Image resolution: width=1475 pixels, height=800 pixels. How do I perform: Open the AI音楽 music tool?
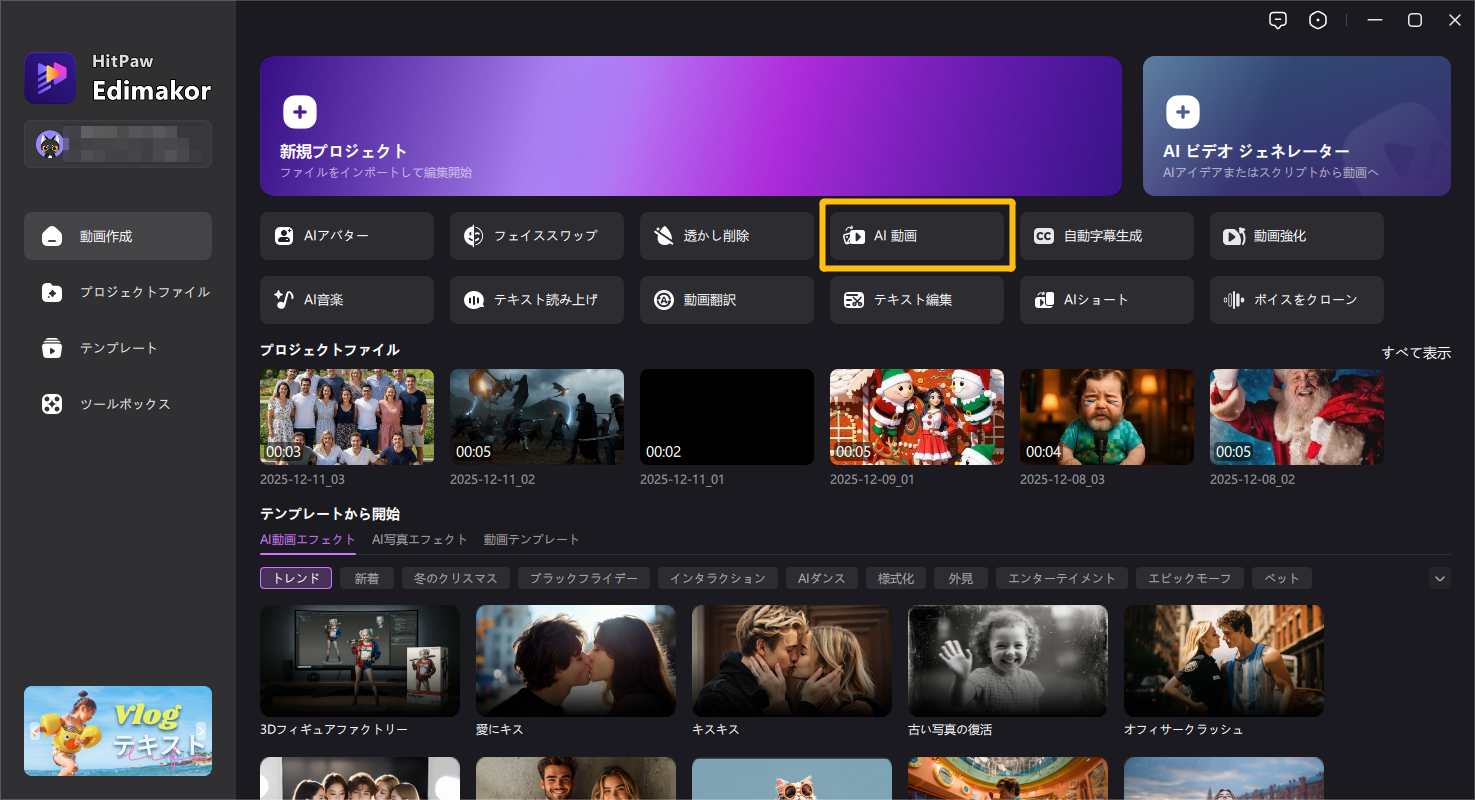coord(346,300)
